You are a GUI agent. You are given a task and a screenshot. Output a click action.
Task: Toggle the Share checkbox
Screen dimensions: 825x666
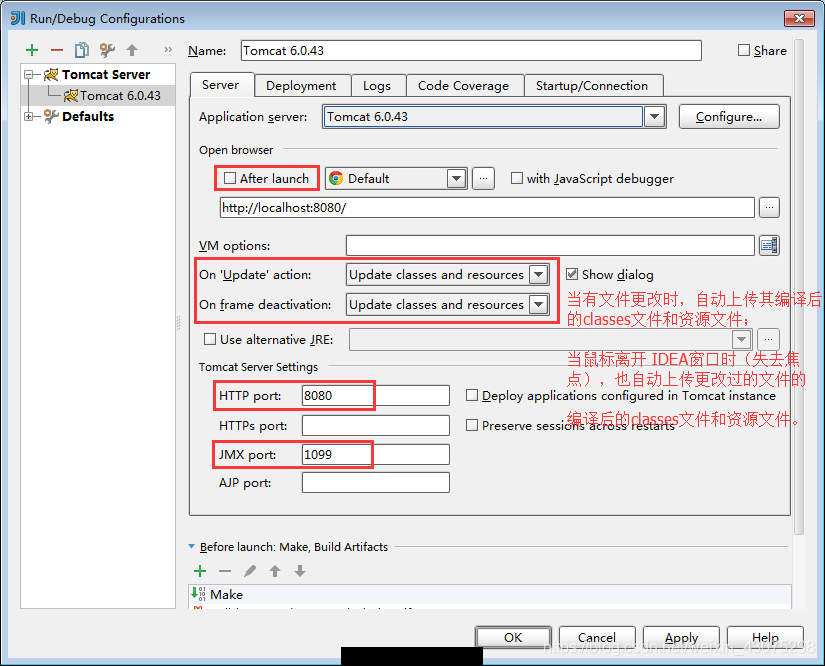coord(743,51)
